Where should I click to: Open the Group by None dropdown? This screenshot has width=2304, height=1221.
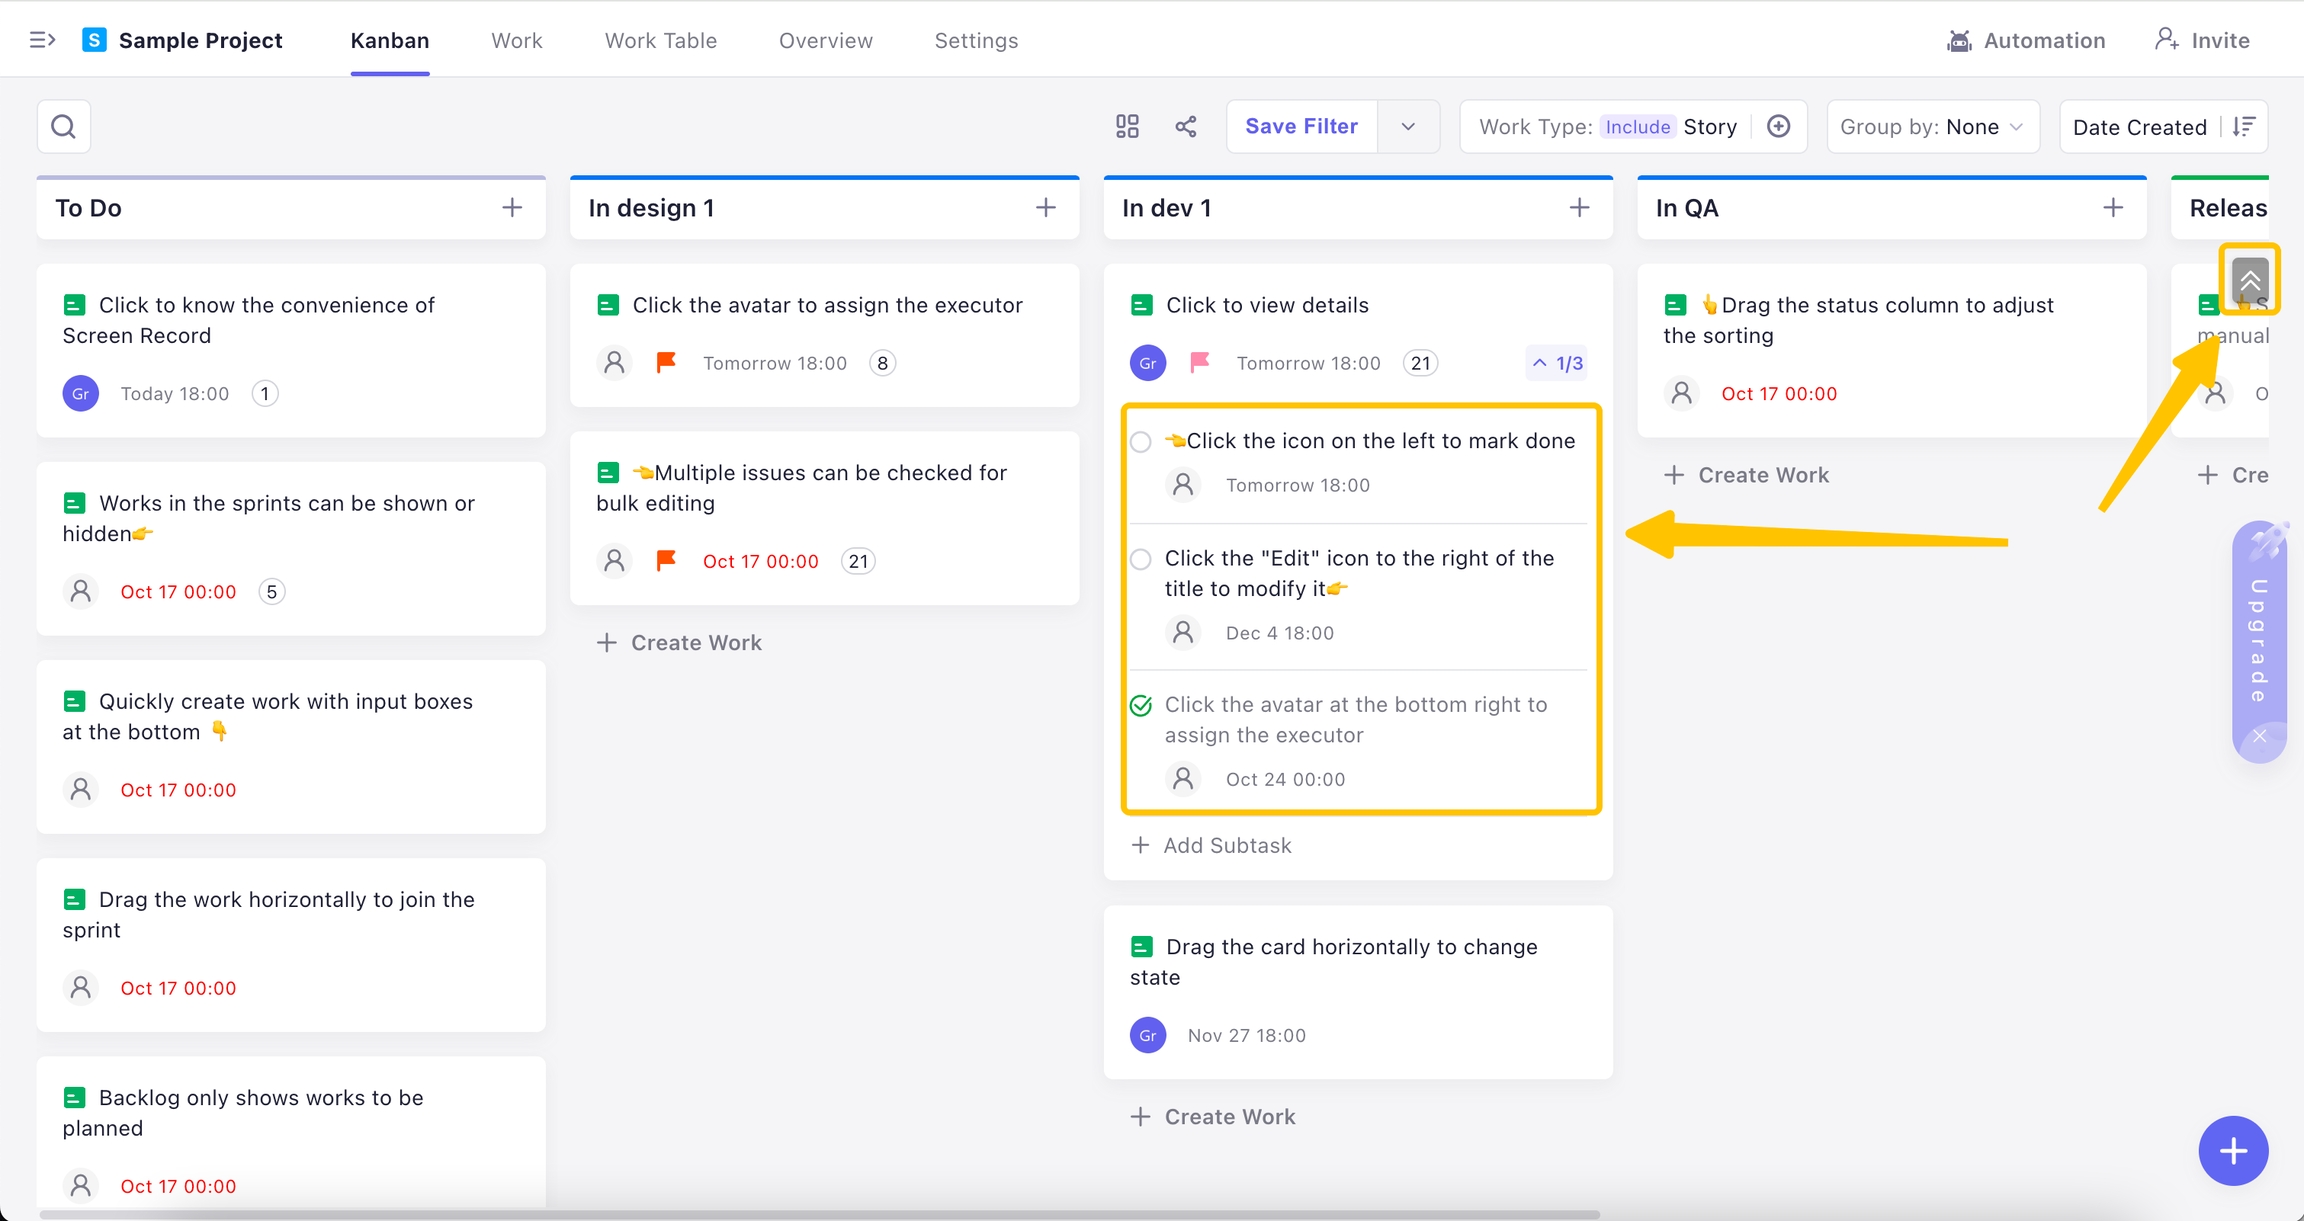click(x=1932, y=127)
